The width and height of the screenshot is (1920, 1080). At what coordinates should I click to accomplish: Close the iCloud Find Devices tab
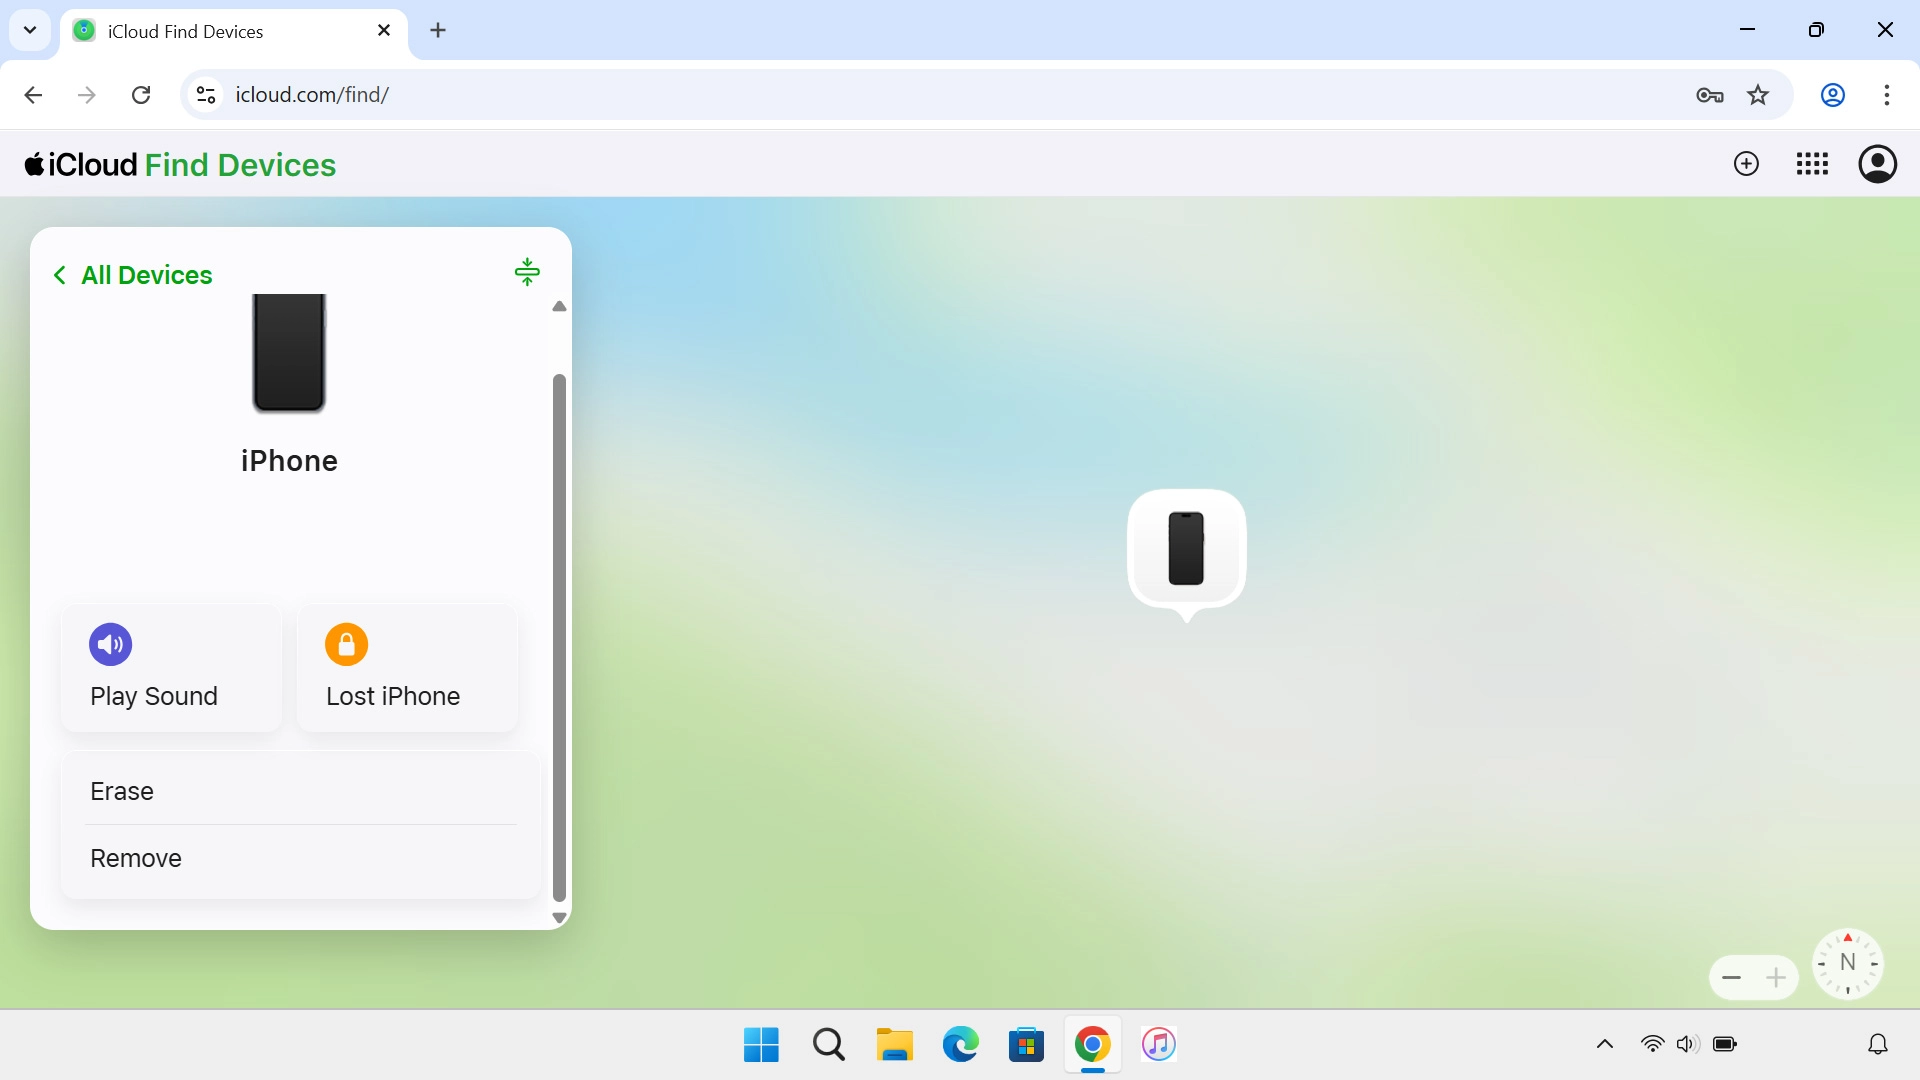pyautogui.click(x=384, y=31)
